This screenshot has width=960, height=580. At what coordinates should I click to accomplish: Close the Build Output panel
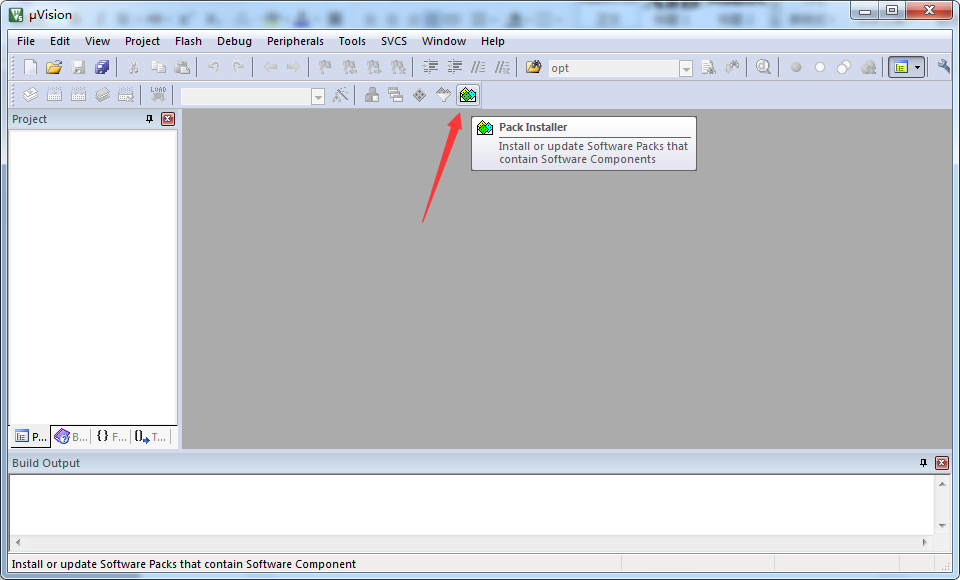tap(942, 463)
